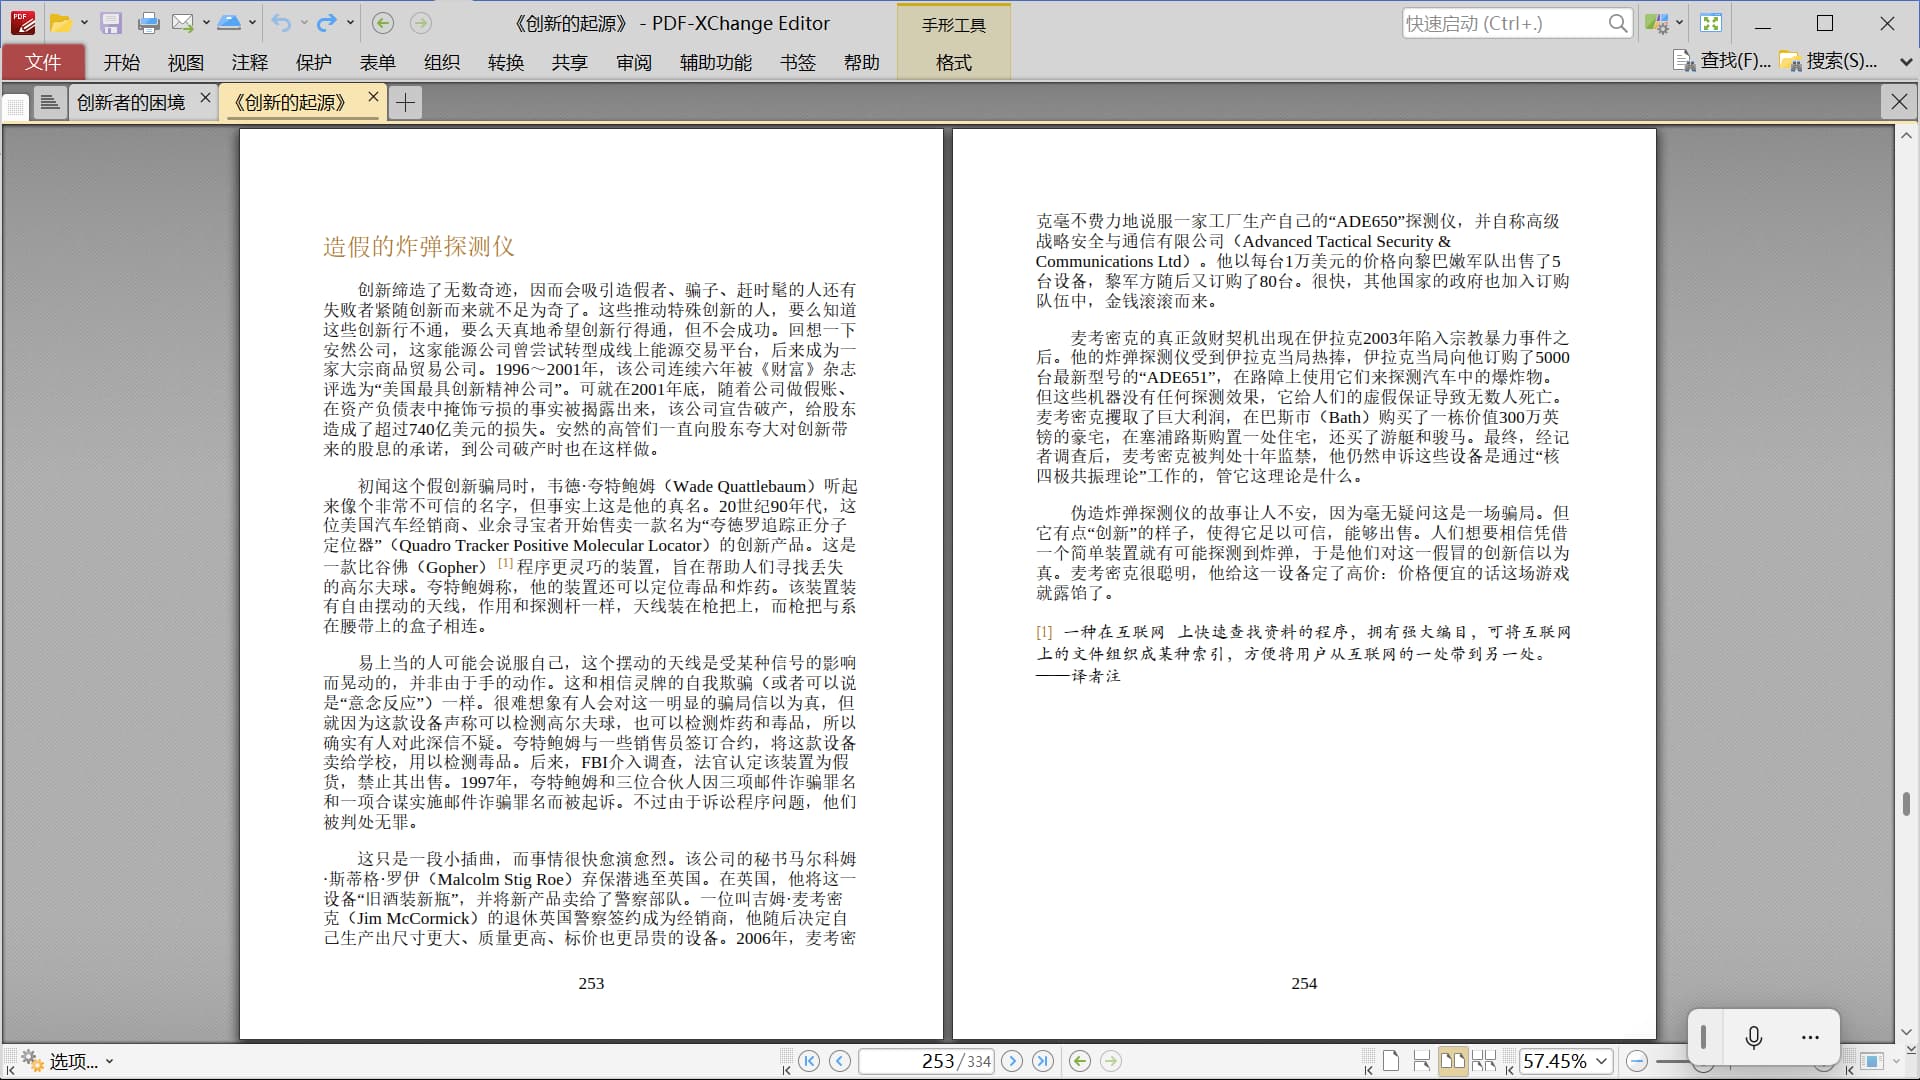
Task: Toggle two-page facing layout
Action: point(1452,1061)
